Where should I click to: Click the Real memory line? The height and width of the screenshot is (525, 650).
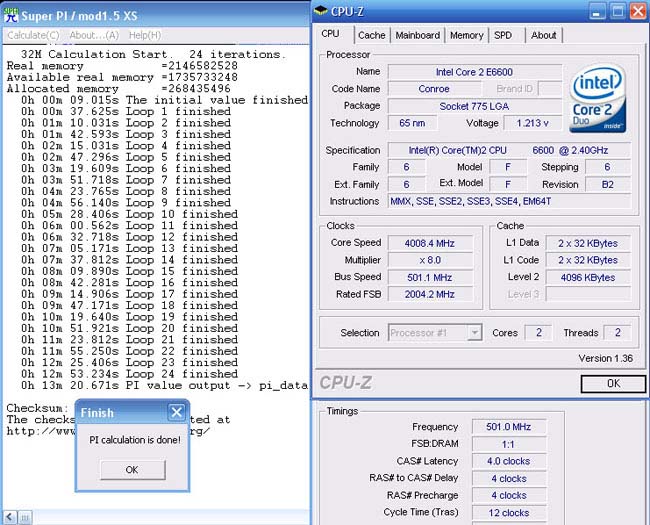point(122,66)
